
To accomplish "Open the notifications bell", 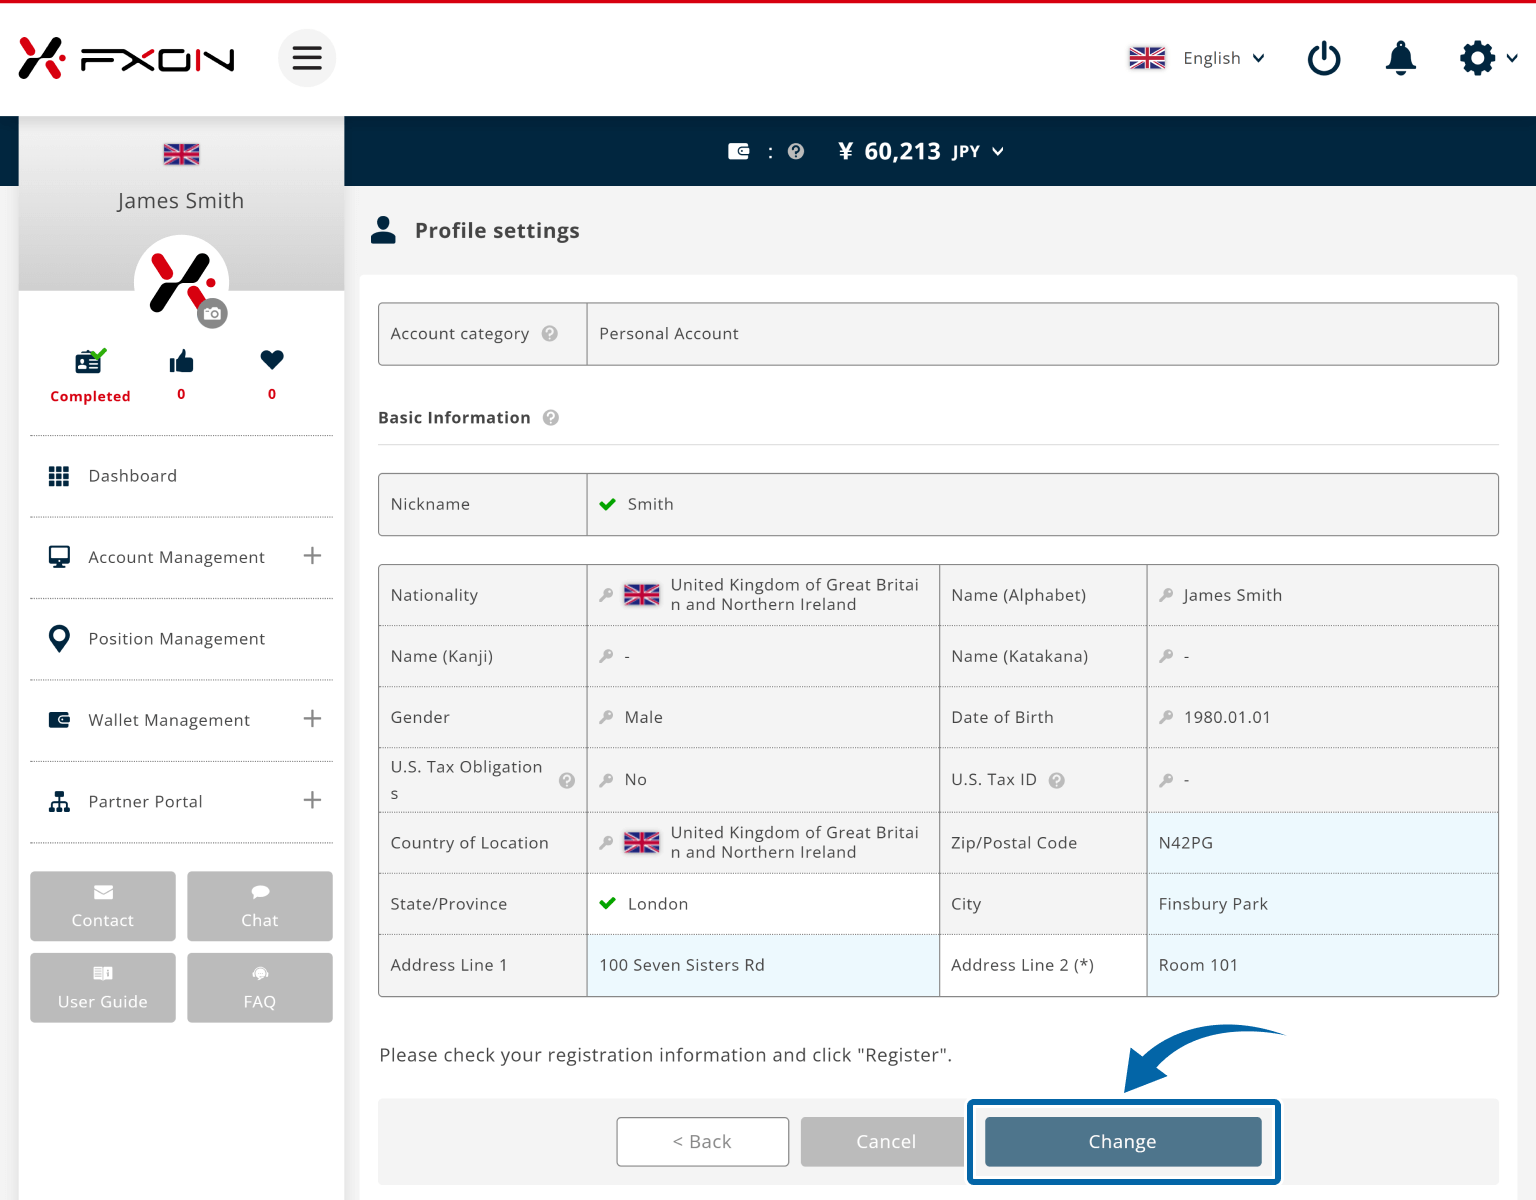I will 1400,58.
